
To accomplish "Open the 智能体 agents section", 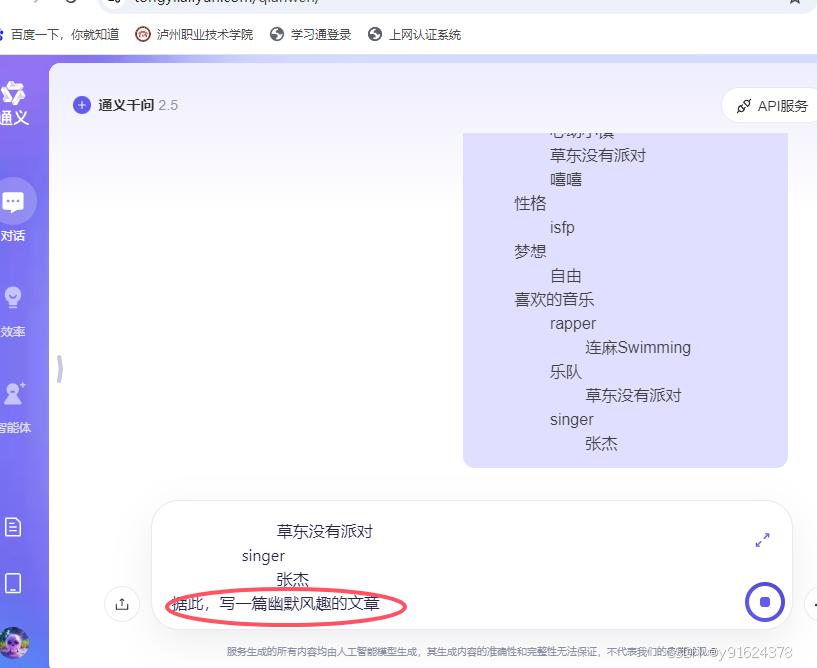I will click(x=15, y=407).
